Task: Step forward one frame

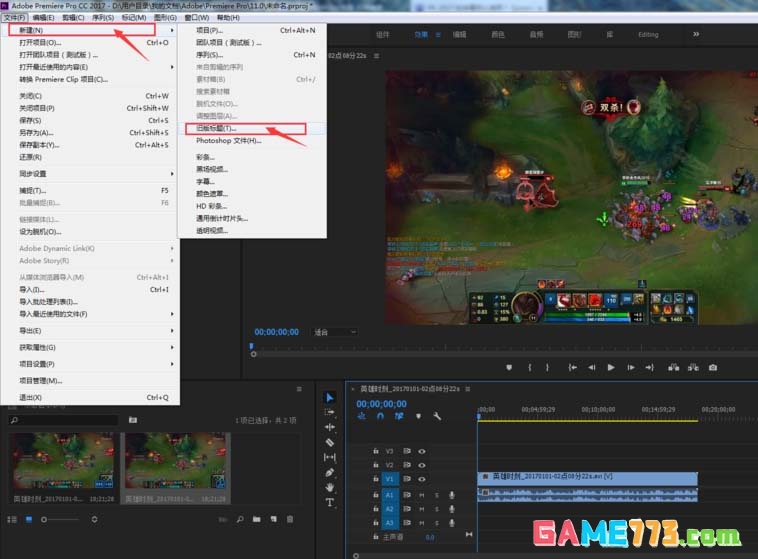Action: click(631, 368)
